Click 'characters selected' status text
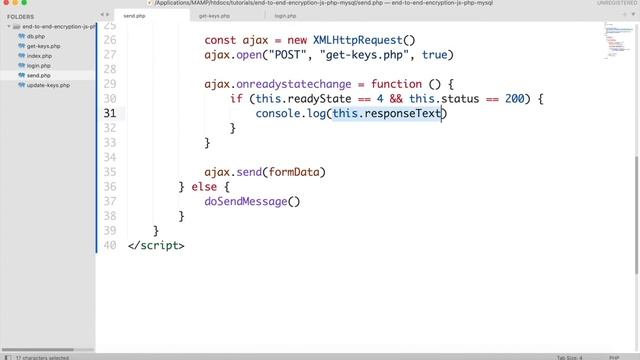Viewport: 640px width, 360px height. pyautogui.click(x=42, y=358)
